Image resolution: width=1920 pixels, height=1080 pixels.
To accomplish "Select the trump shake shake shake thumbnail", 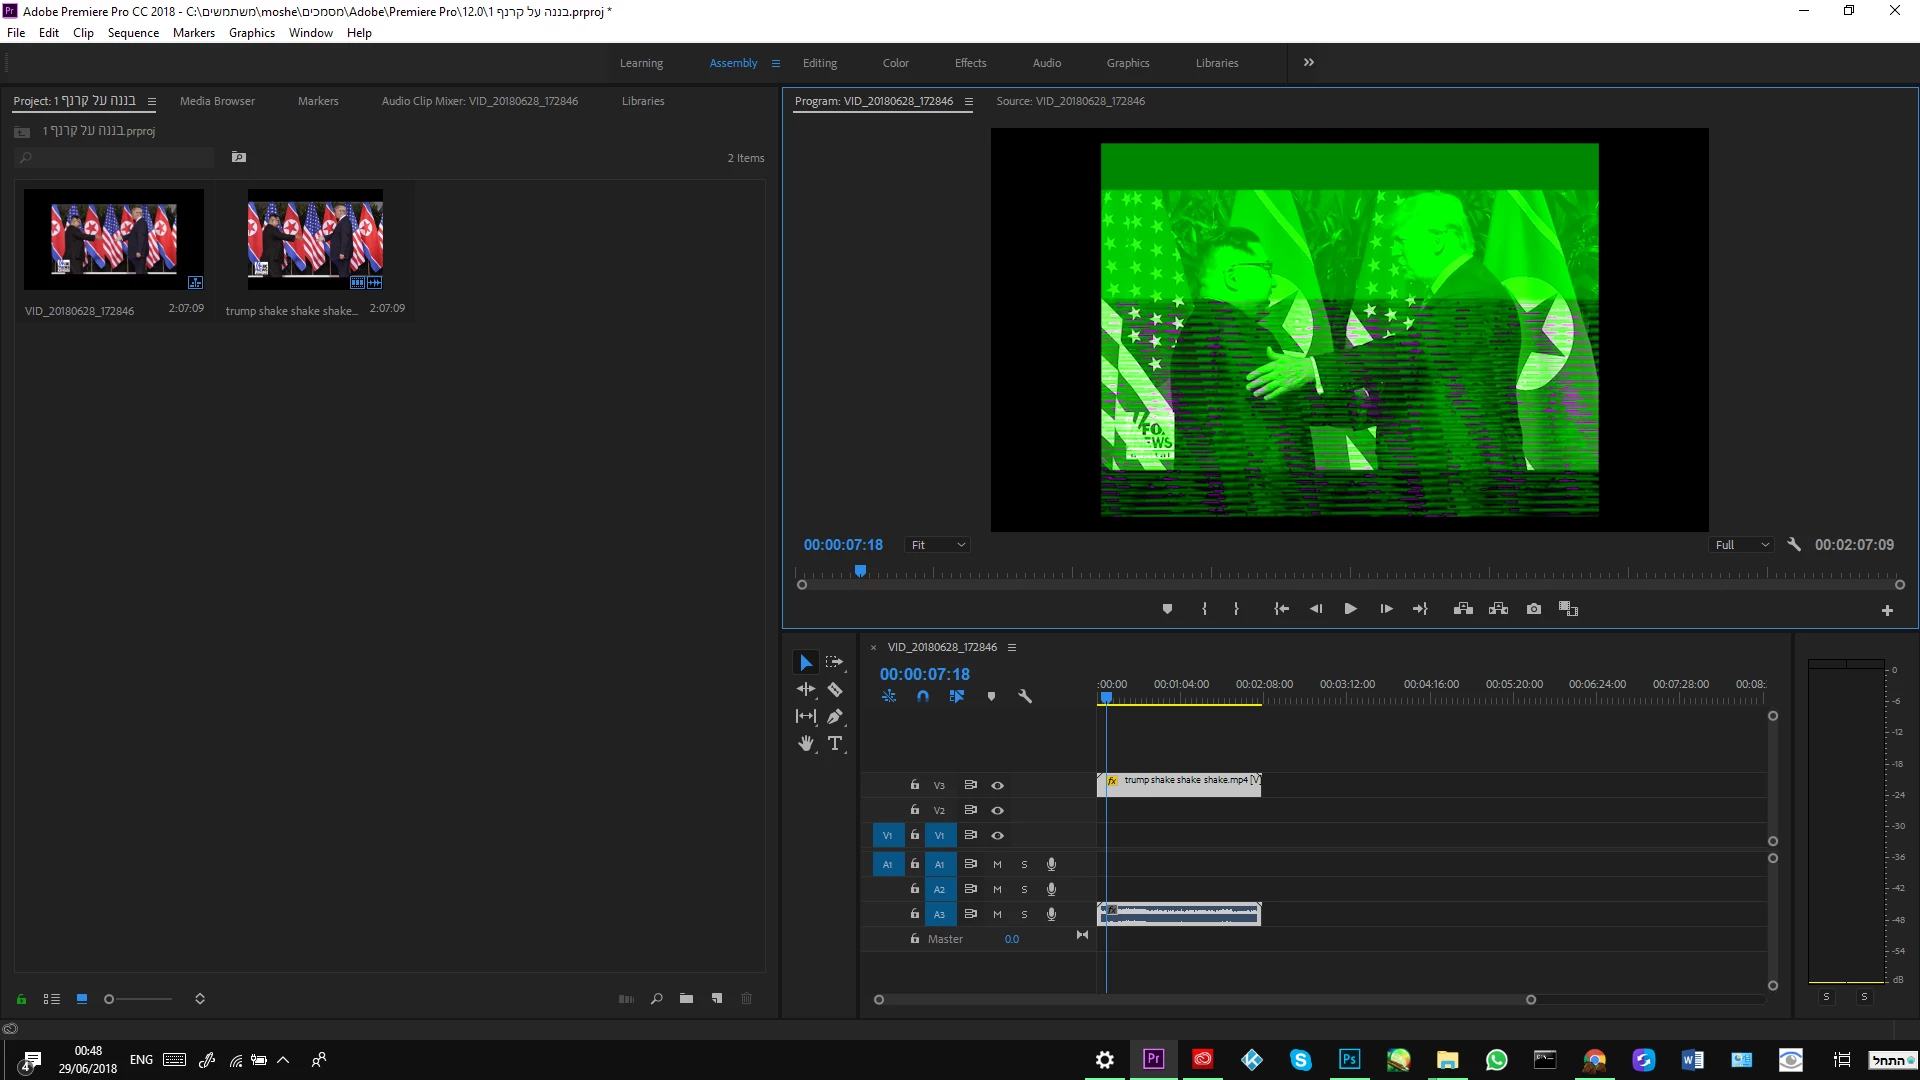I will [x=315, y=240].
